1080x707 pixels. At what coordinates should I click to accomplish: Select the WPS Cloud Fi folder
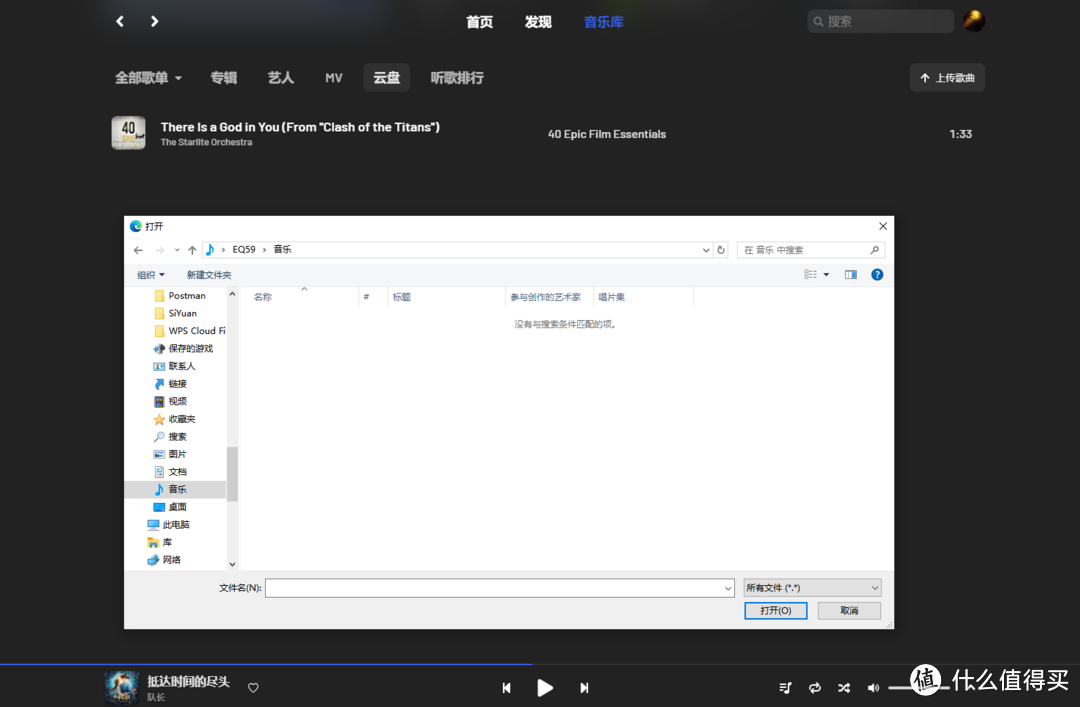coord(190,331)
